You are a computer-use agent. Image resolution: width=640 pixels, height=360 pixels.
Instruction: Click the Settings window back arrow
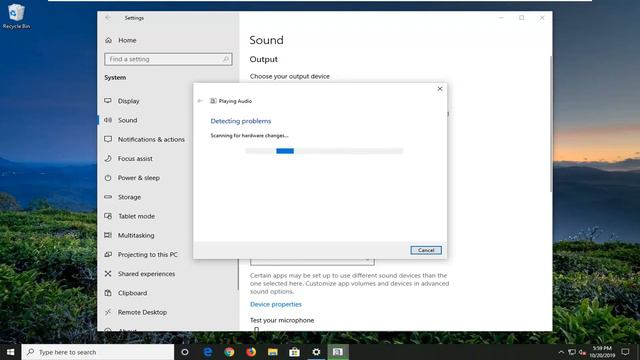108,18
